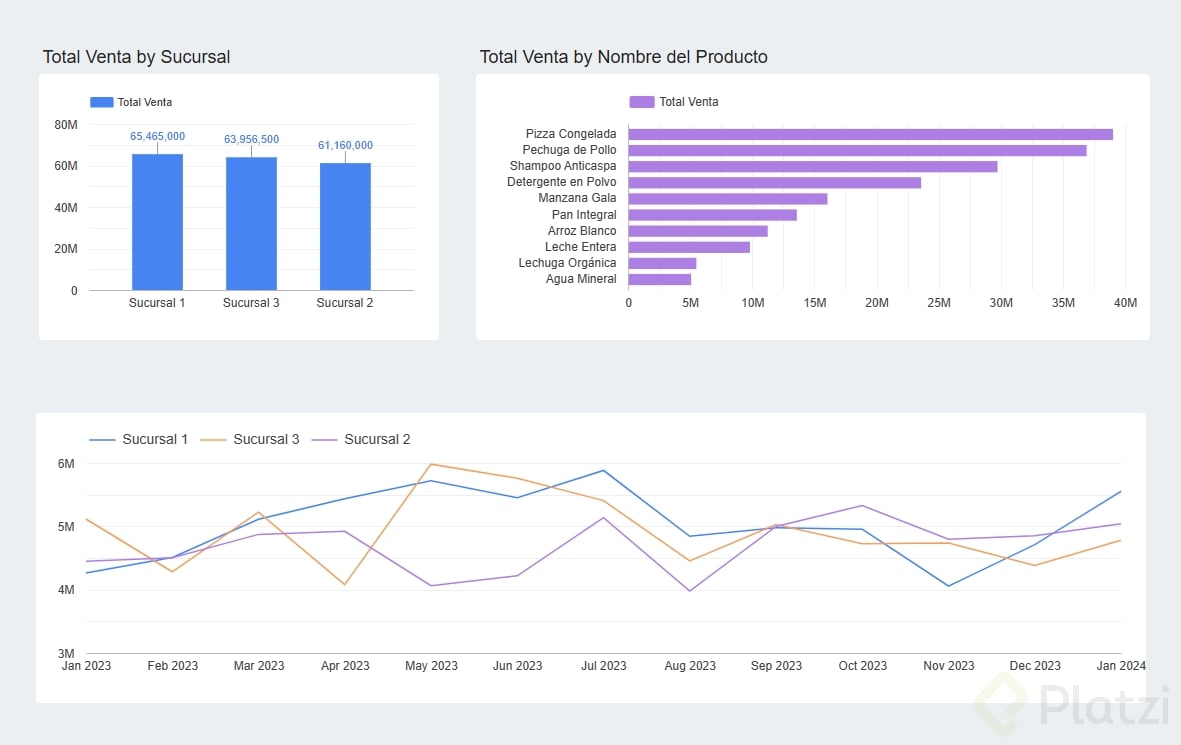
Task: Toggle the Sucursal 1 line legend
Action: coord(138,439)
